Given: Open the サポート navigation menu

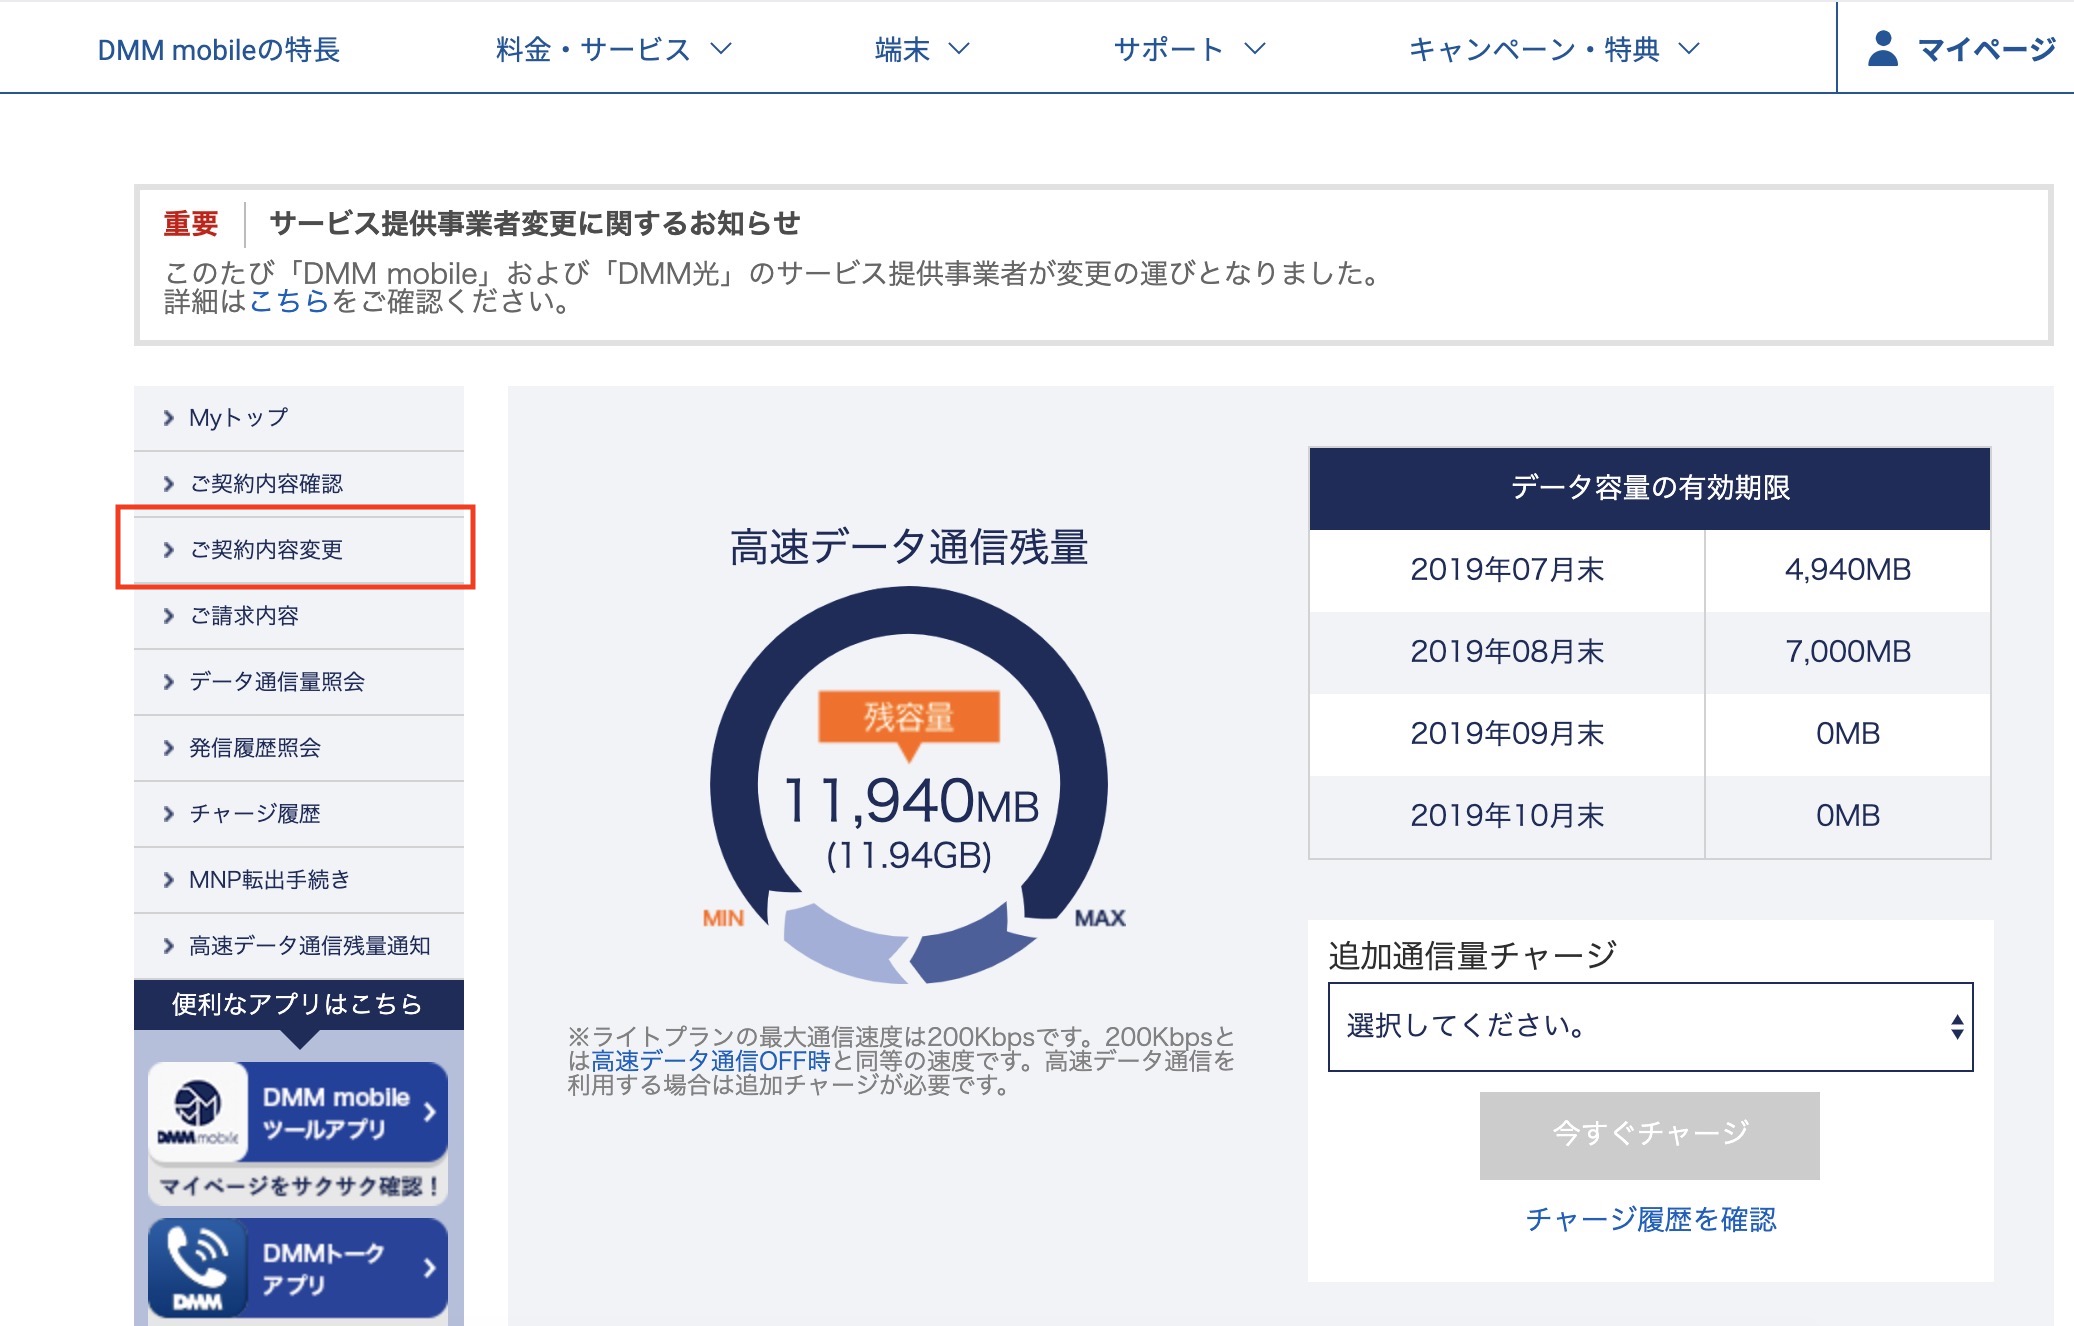Looking at the screenshot, I should pos(1192,48).
